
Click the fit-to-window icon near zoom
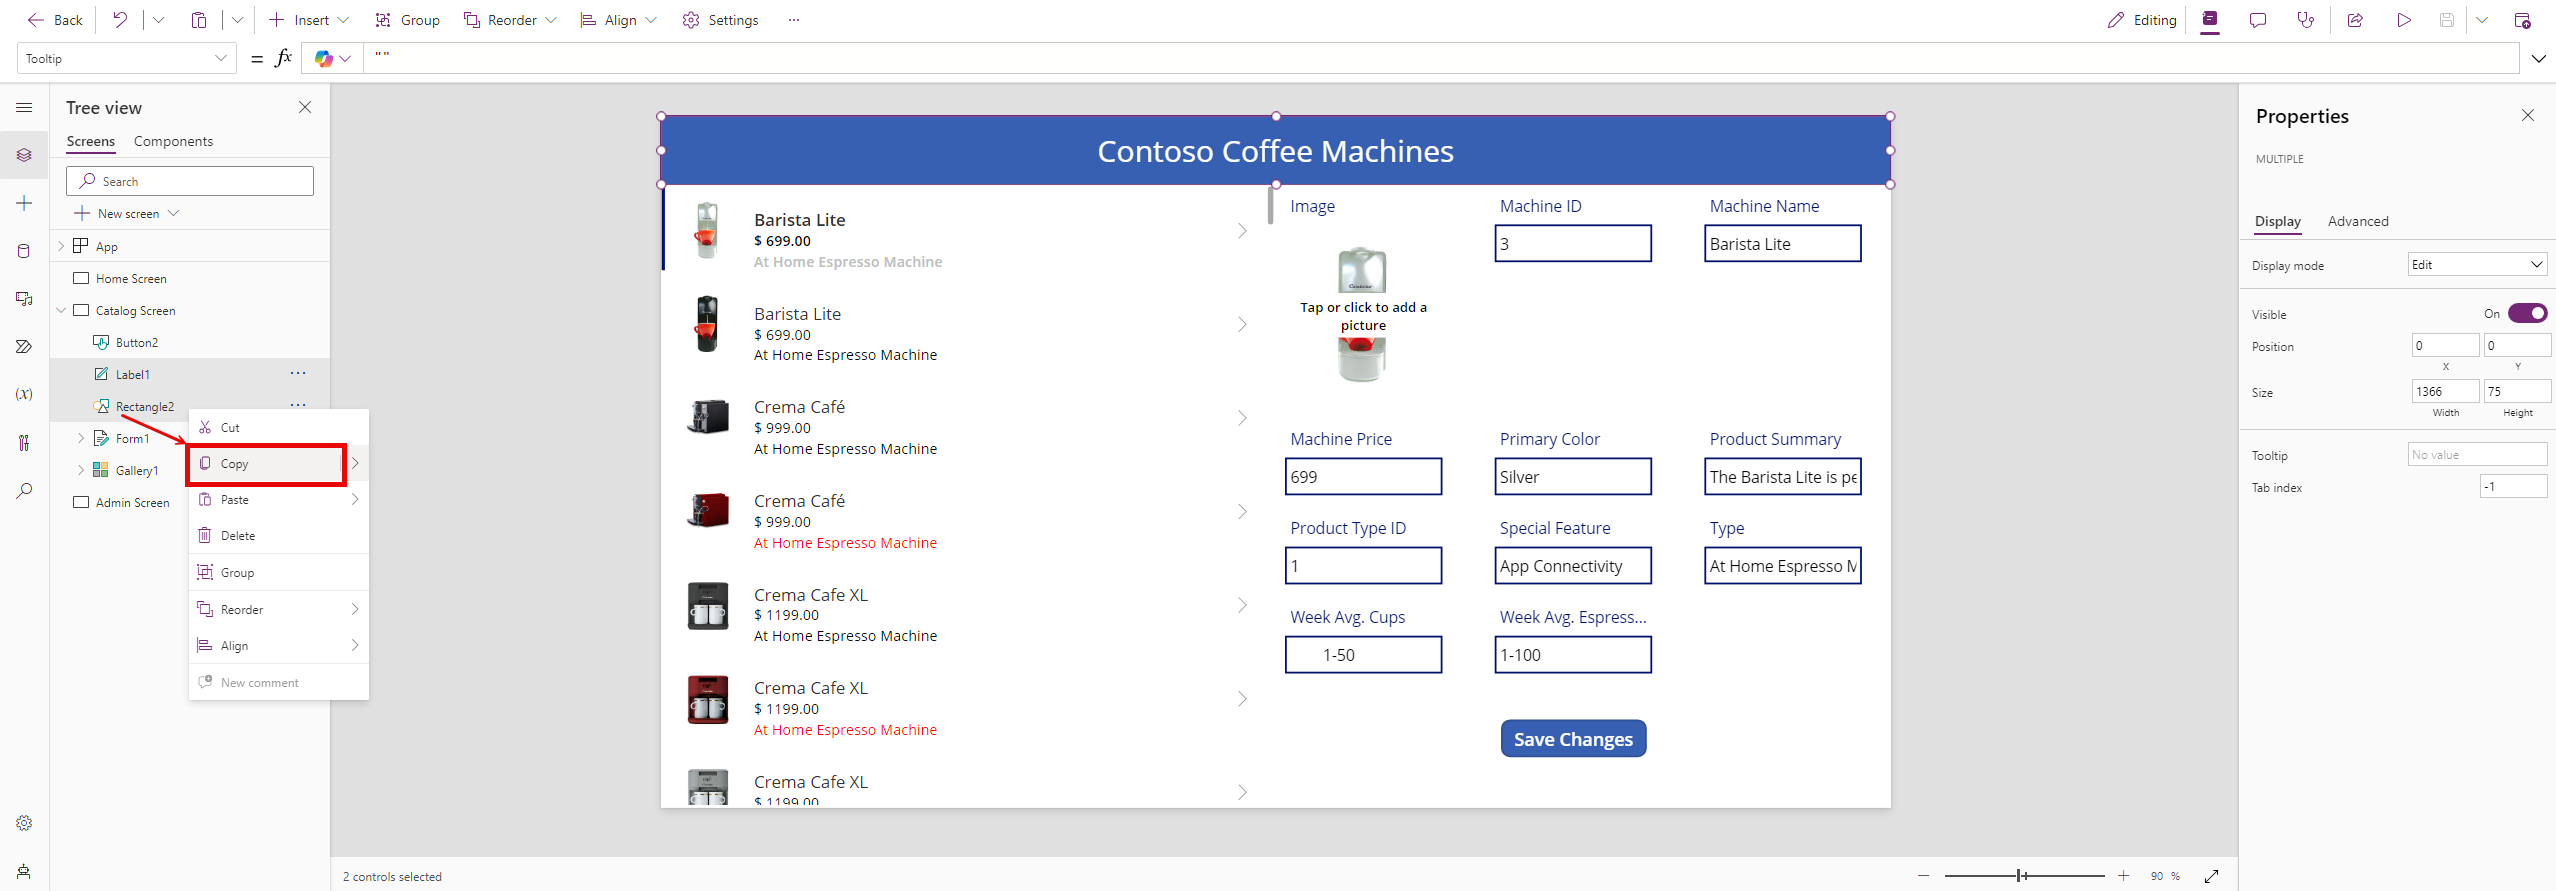click(x=2212, y=876)
